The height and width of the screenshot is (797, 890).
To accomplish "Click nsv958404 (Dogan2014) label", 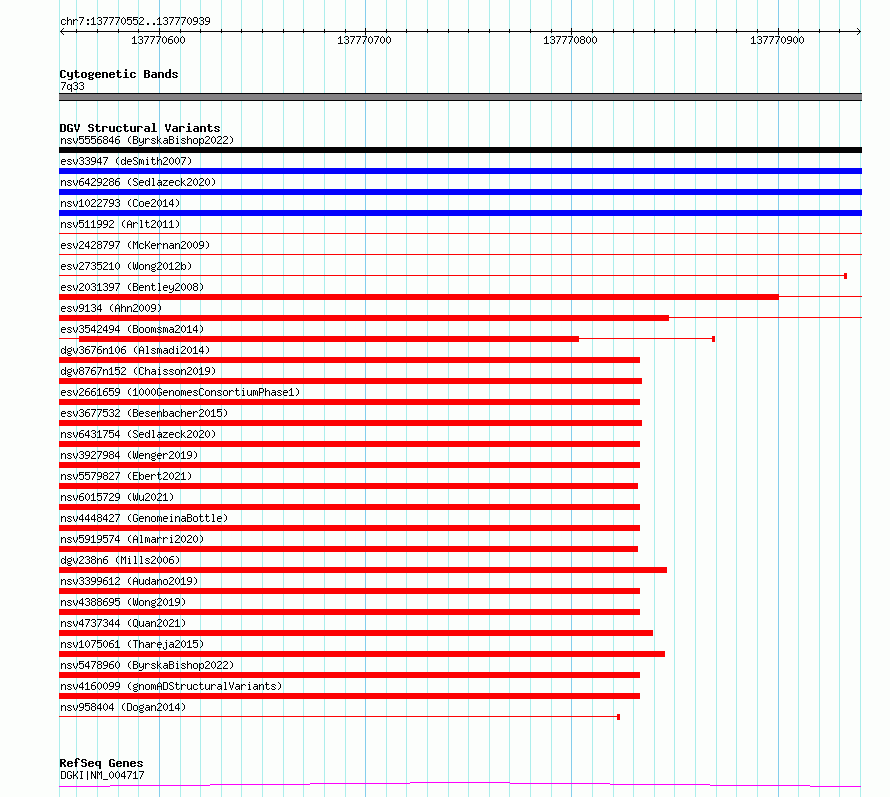I will coord(123,707).
